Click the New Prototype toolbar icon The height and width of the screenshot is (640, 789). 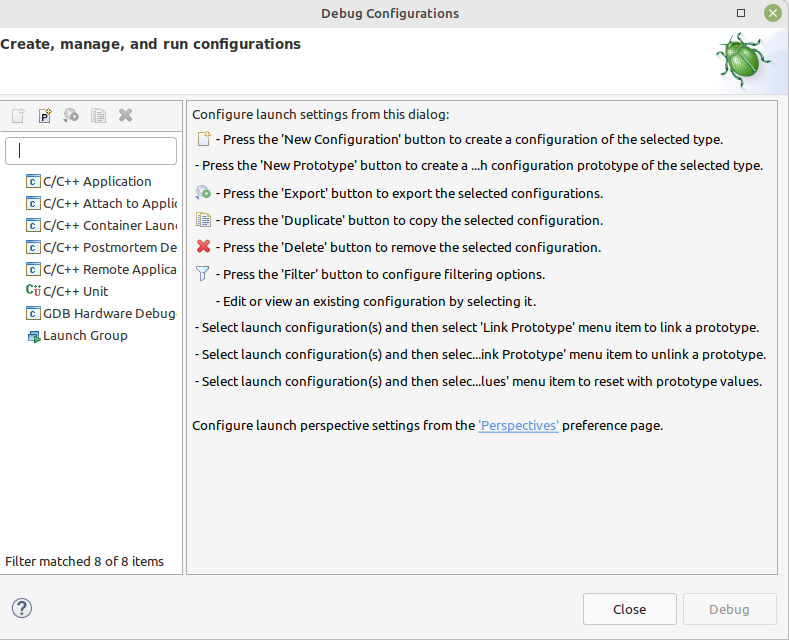[45, 115]
